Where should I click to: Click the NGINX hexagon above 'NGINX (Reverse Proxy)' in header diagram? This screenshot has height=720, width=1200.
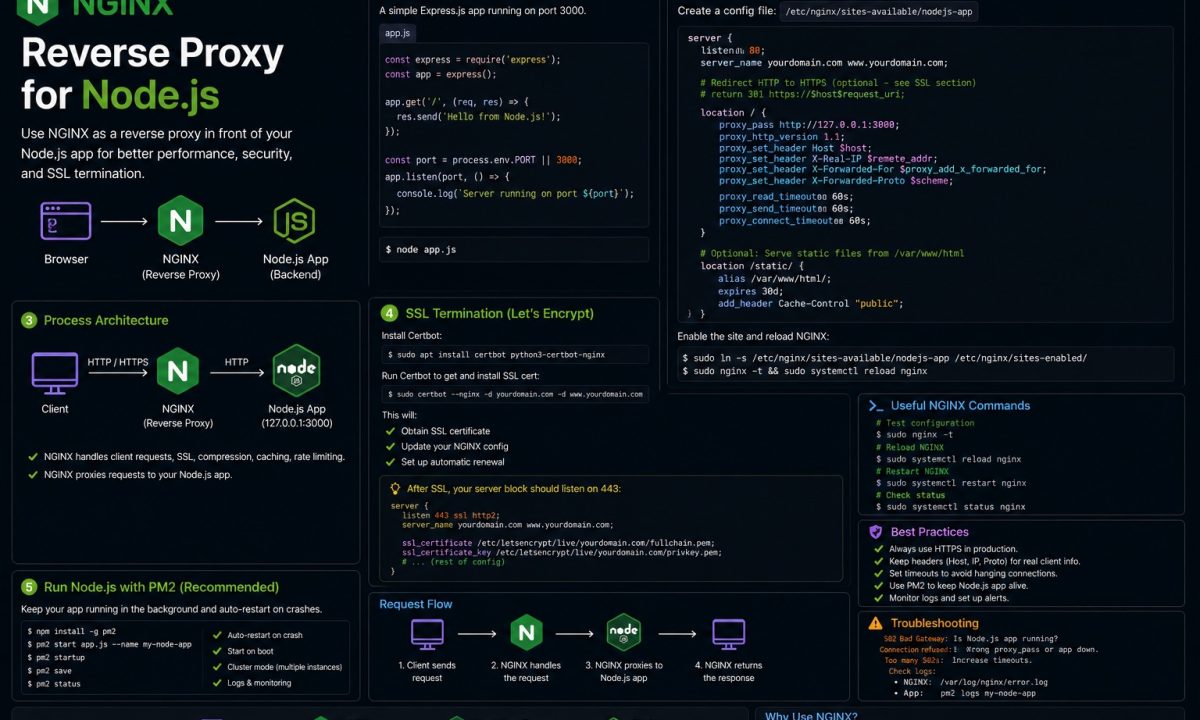pos(181,221)
